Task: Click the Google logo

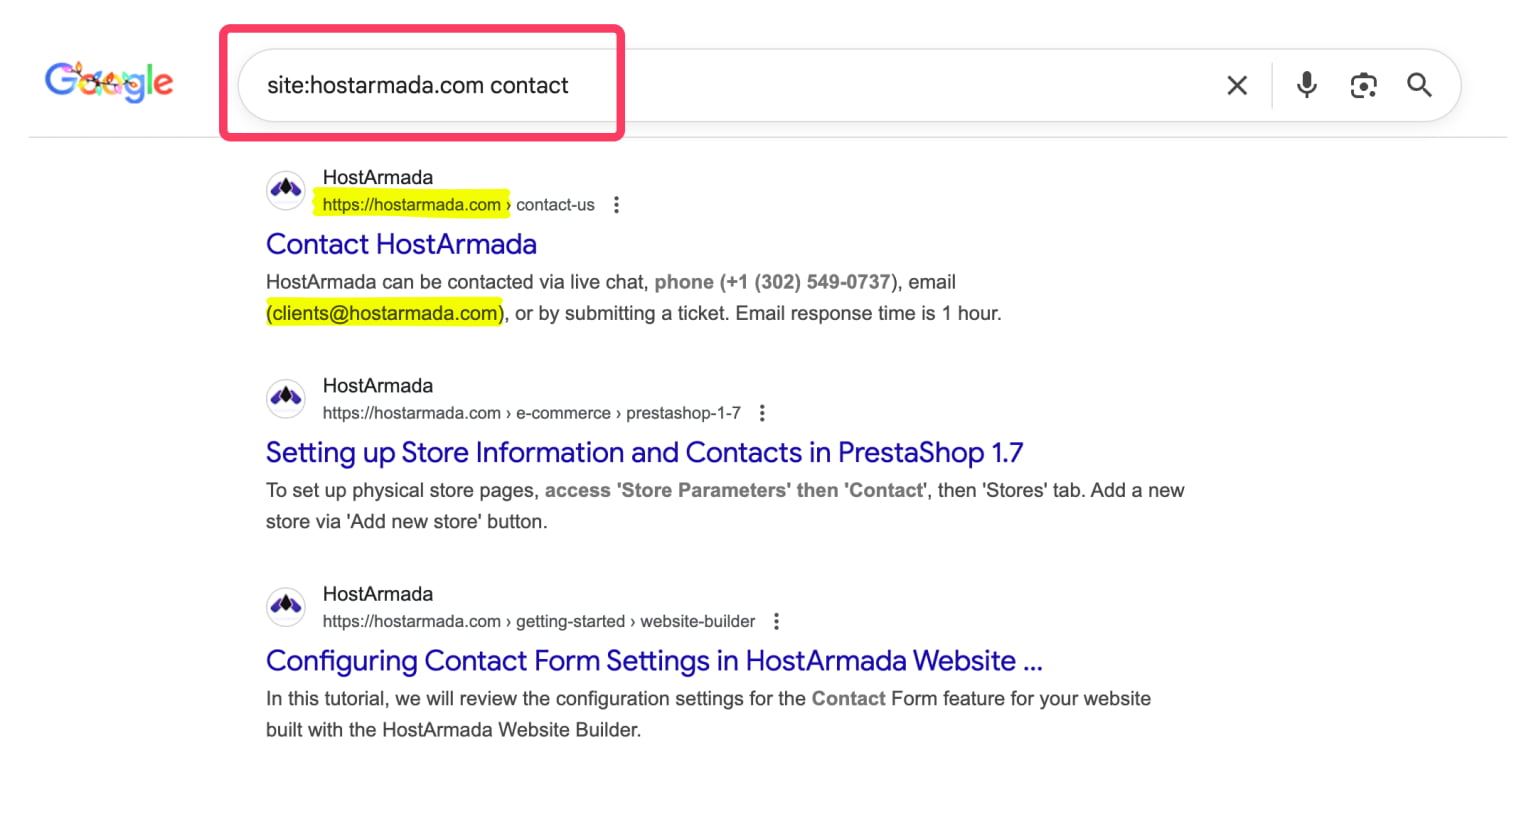Action: (x=109, y=82)
